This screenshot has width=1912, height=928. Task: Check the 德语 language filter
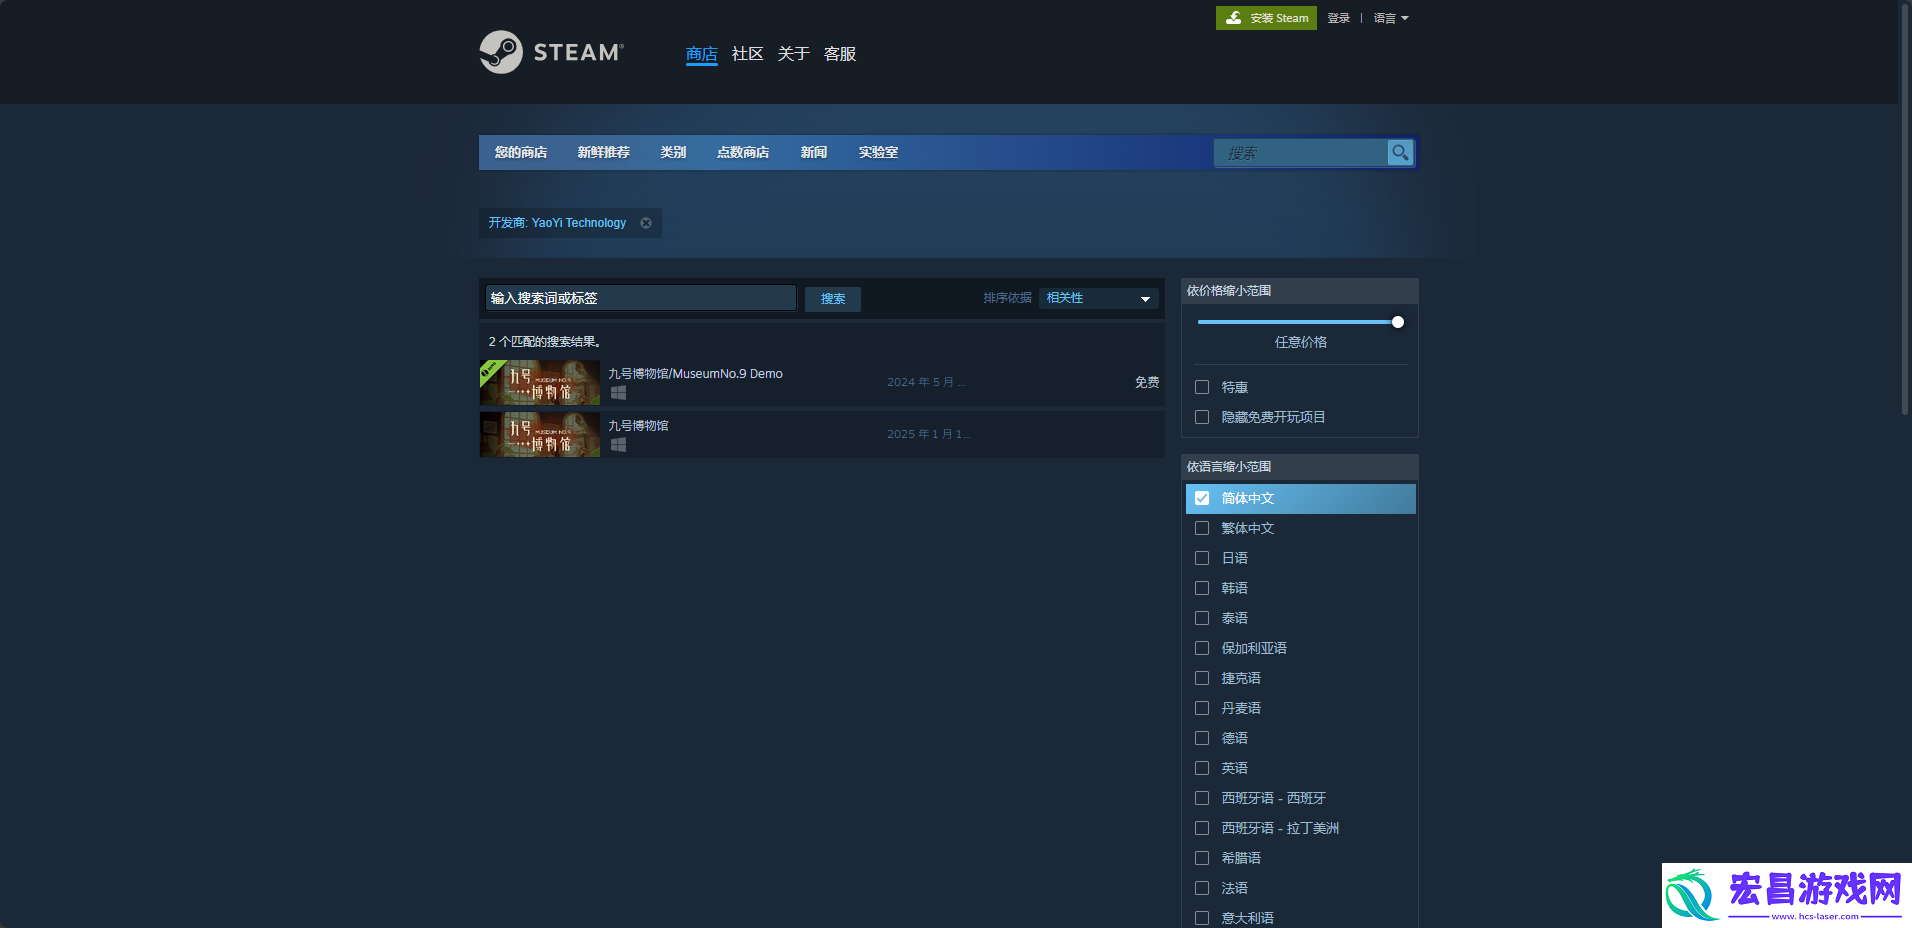[1202, 738]
